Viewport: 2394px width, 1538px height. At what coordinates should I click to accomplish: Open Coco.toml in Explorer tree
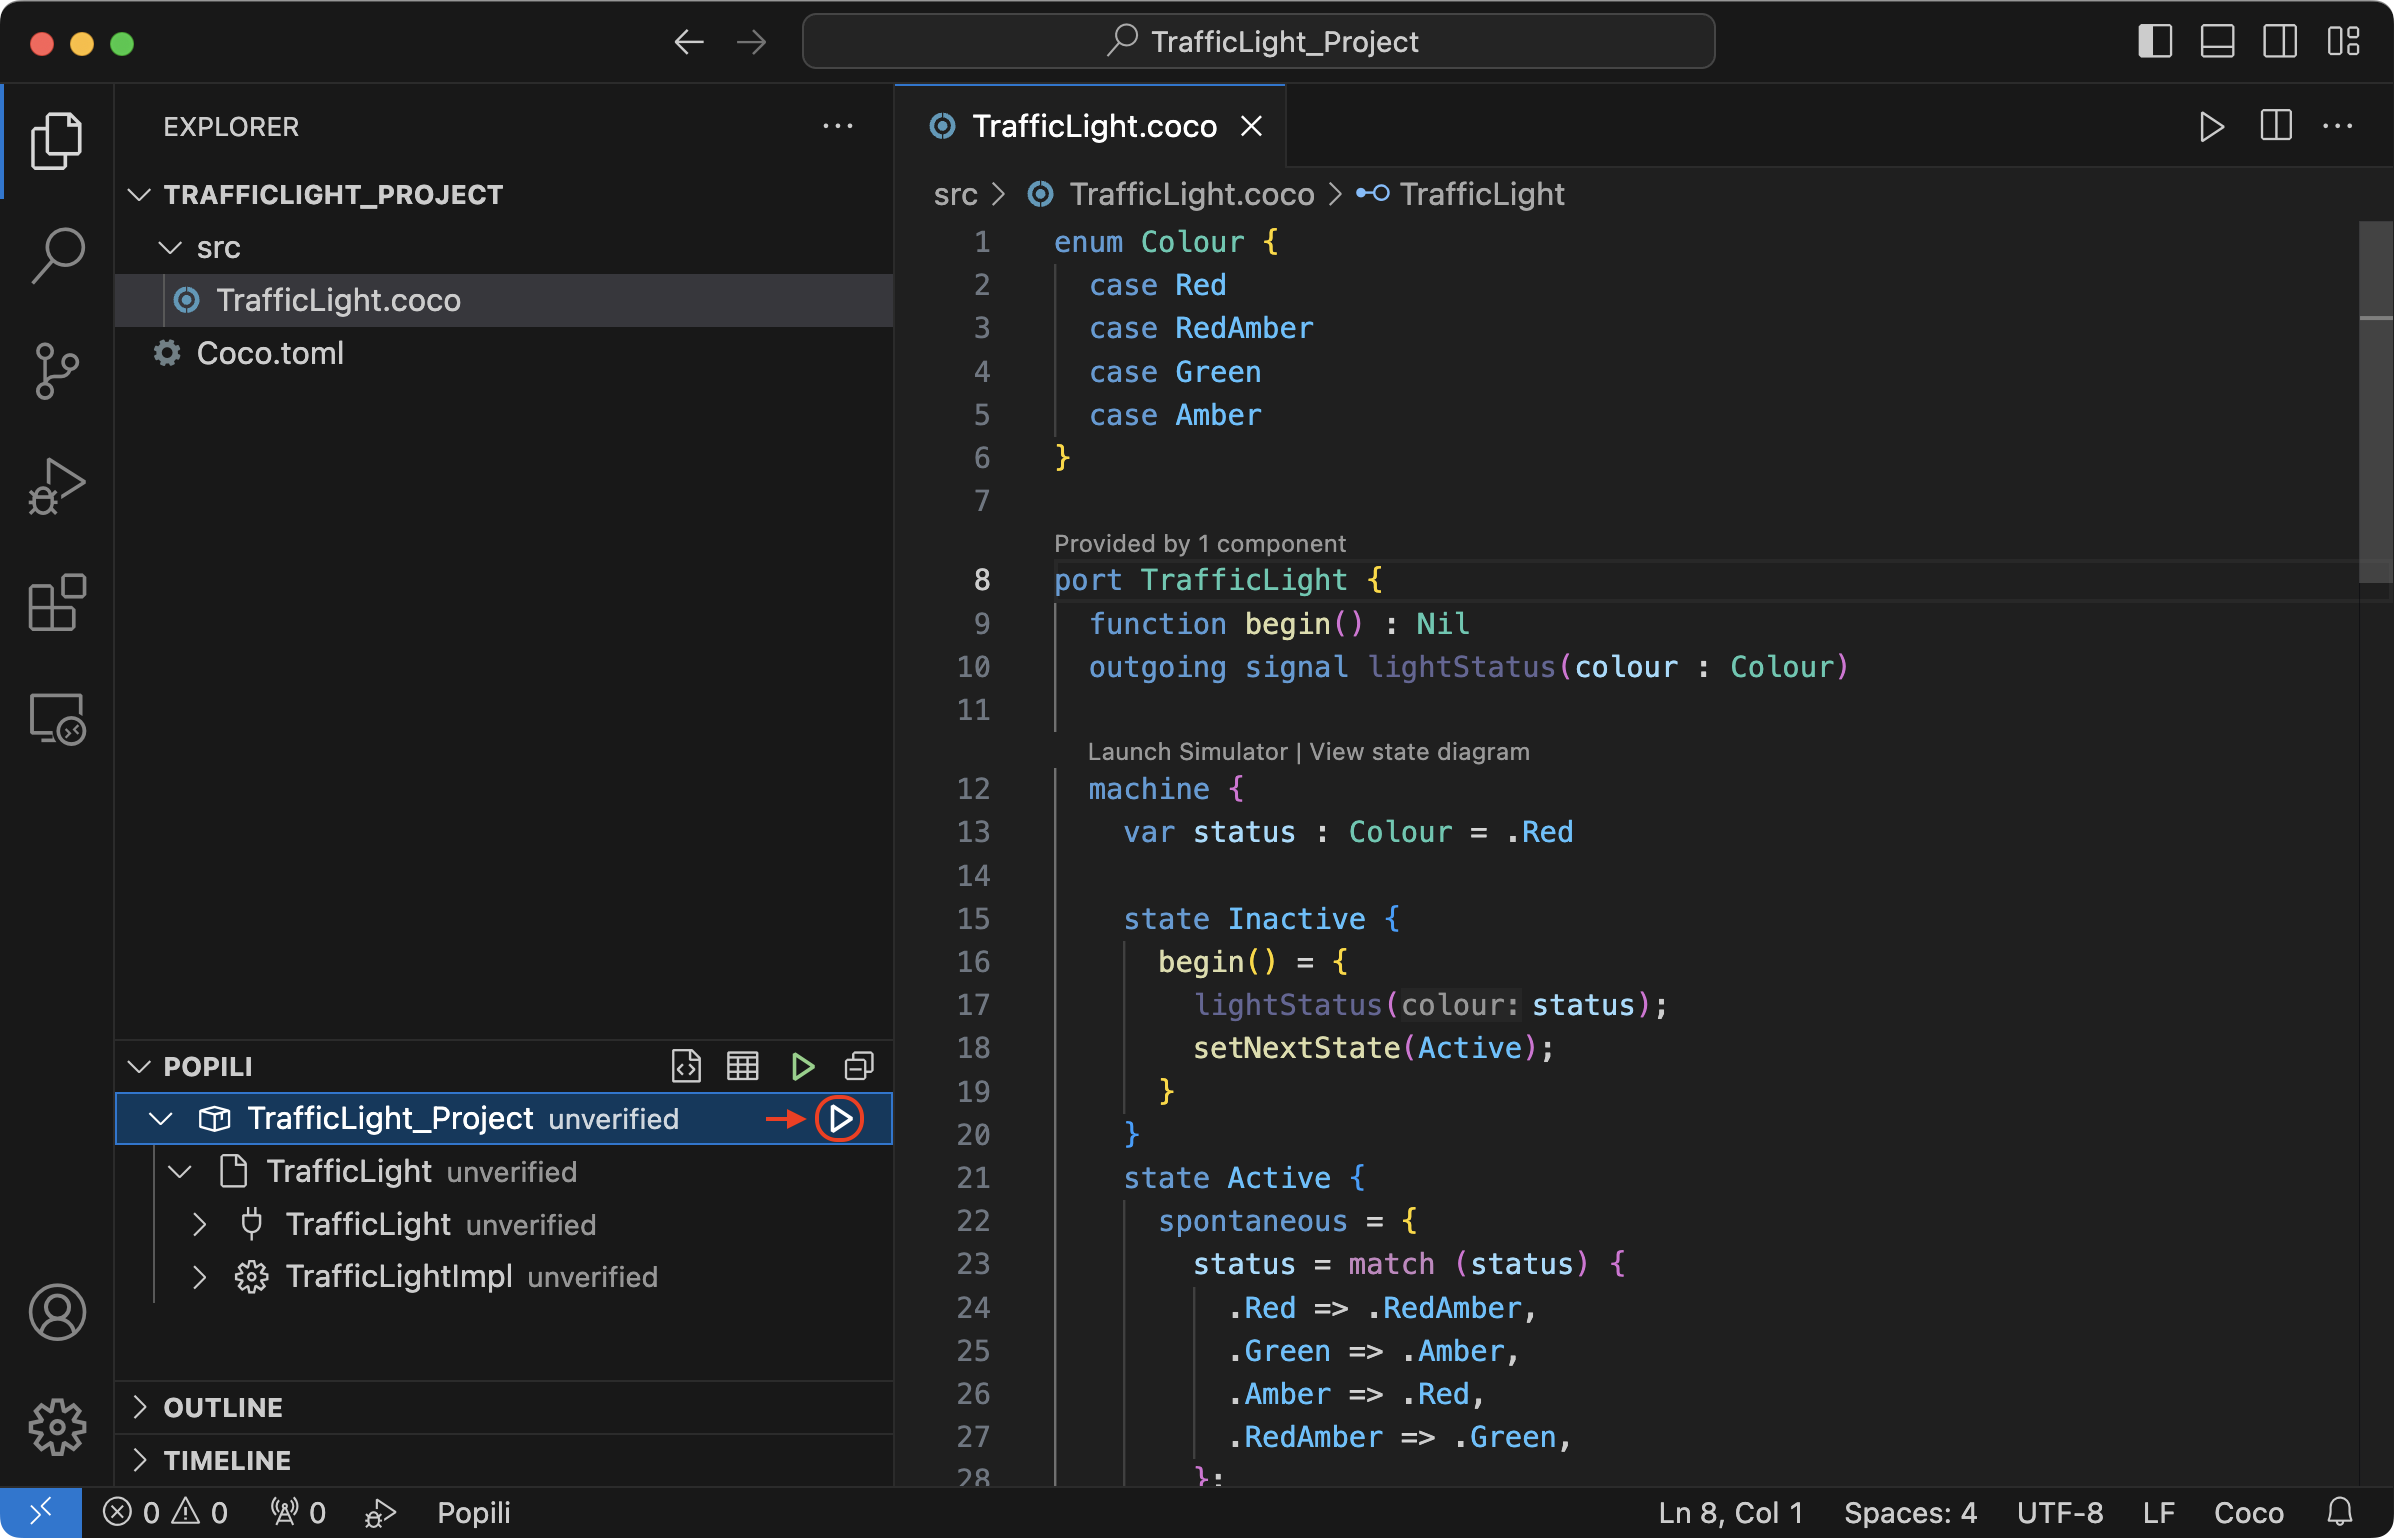(504, 353)
